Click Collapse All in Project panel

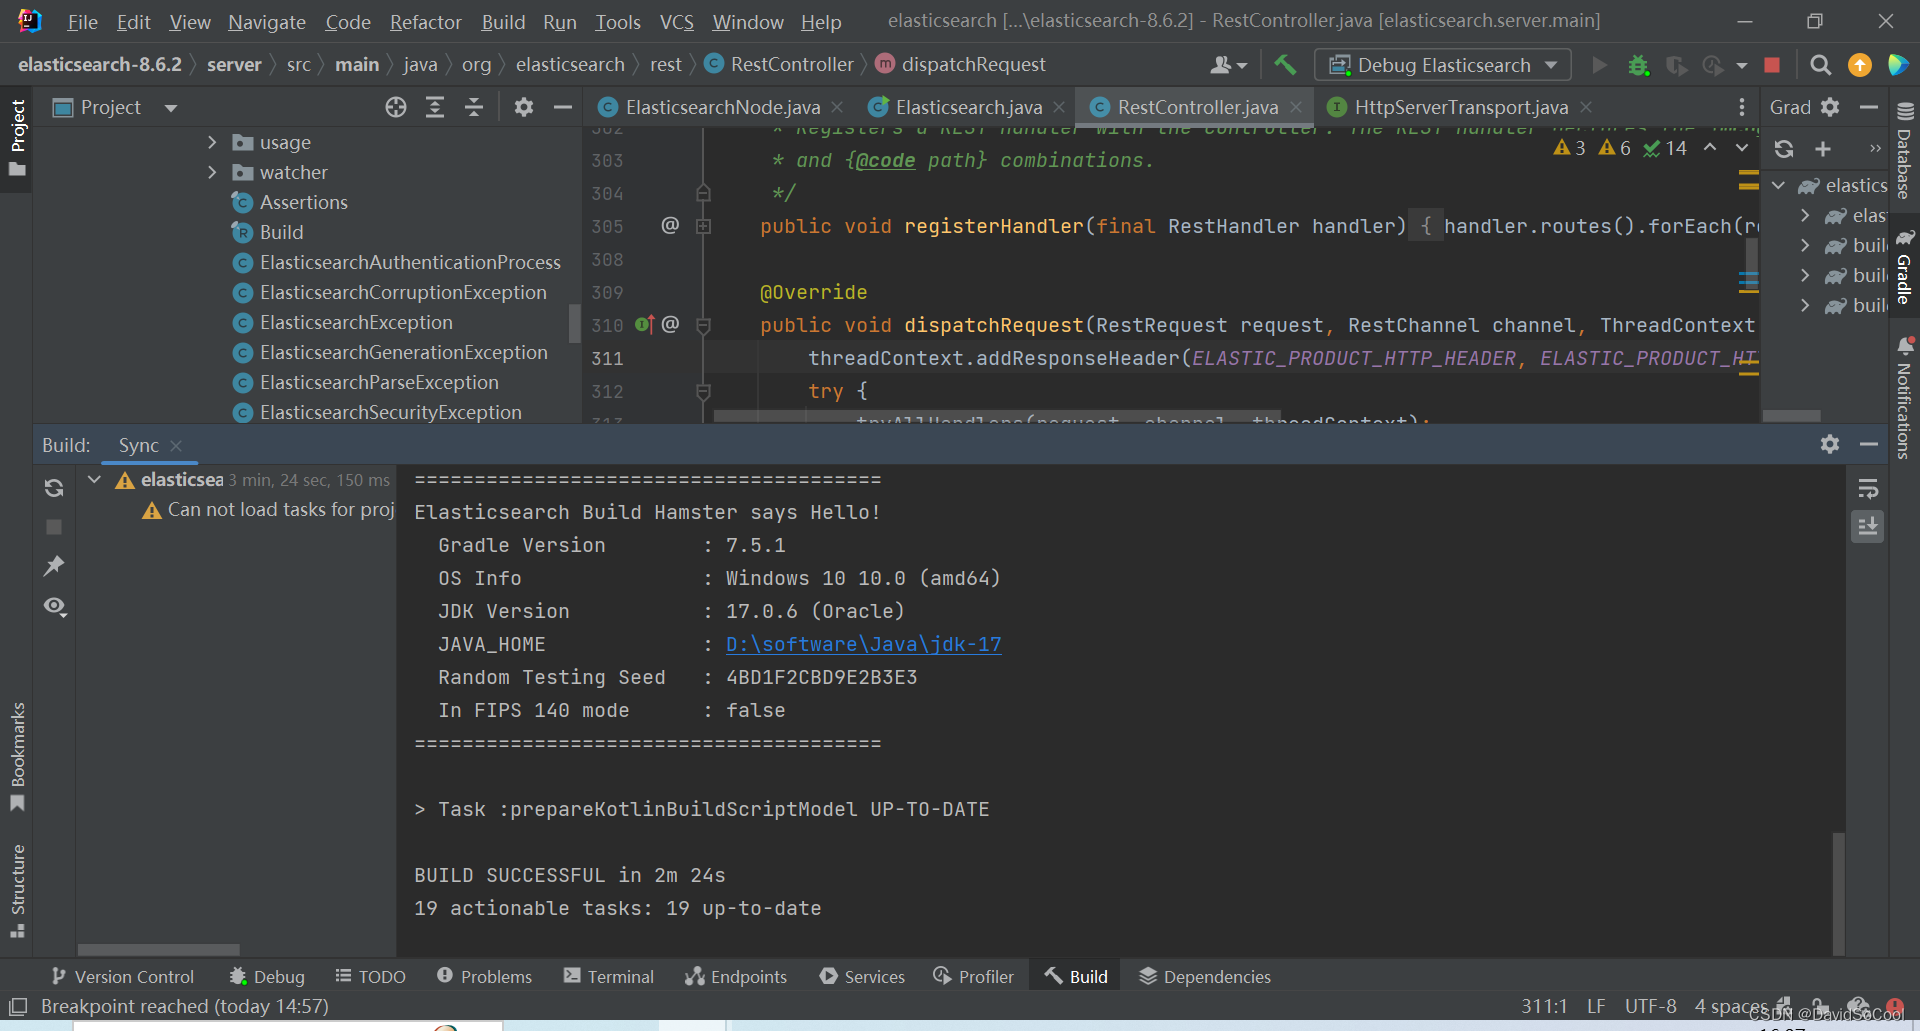click(x=474, y=107)
